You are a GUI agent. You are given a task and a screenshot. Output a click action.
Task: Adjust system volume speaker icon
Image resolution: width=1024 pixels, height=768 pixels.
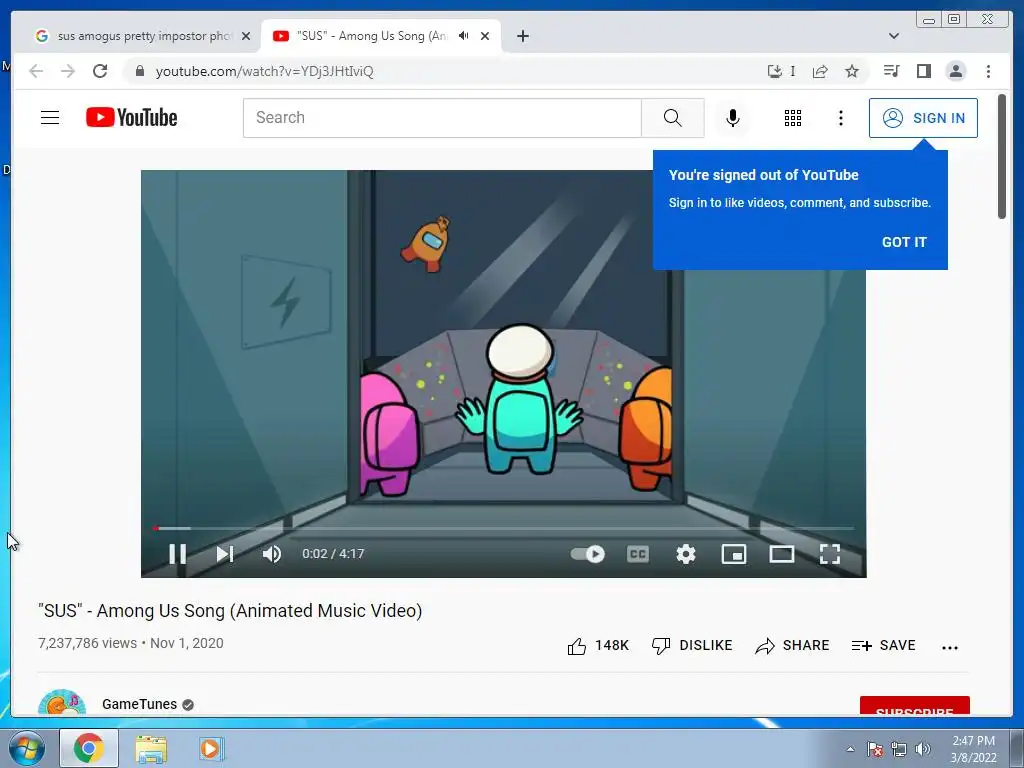pos(923,749)
